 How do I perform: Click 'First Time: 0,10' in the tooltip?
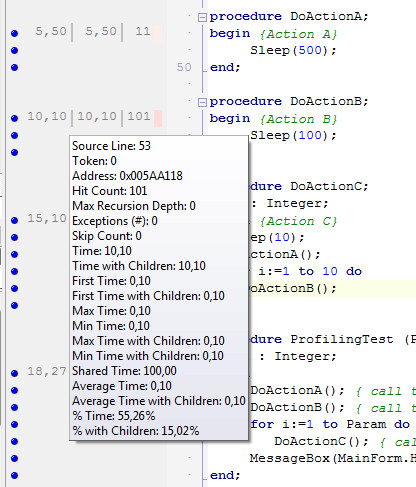coord(111,281)
